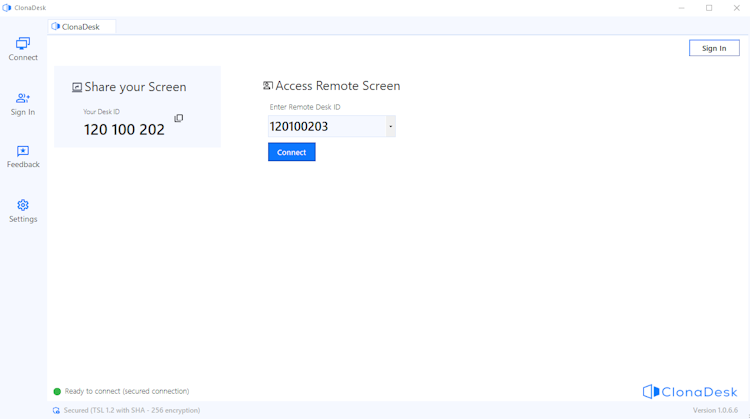Expand the Remote Desk ID history dropdown
Screen dimensions: 750x419
tap(391, 126)
